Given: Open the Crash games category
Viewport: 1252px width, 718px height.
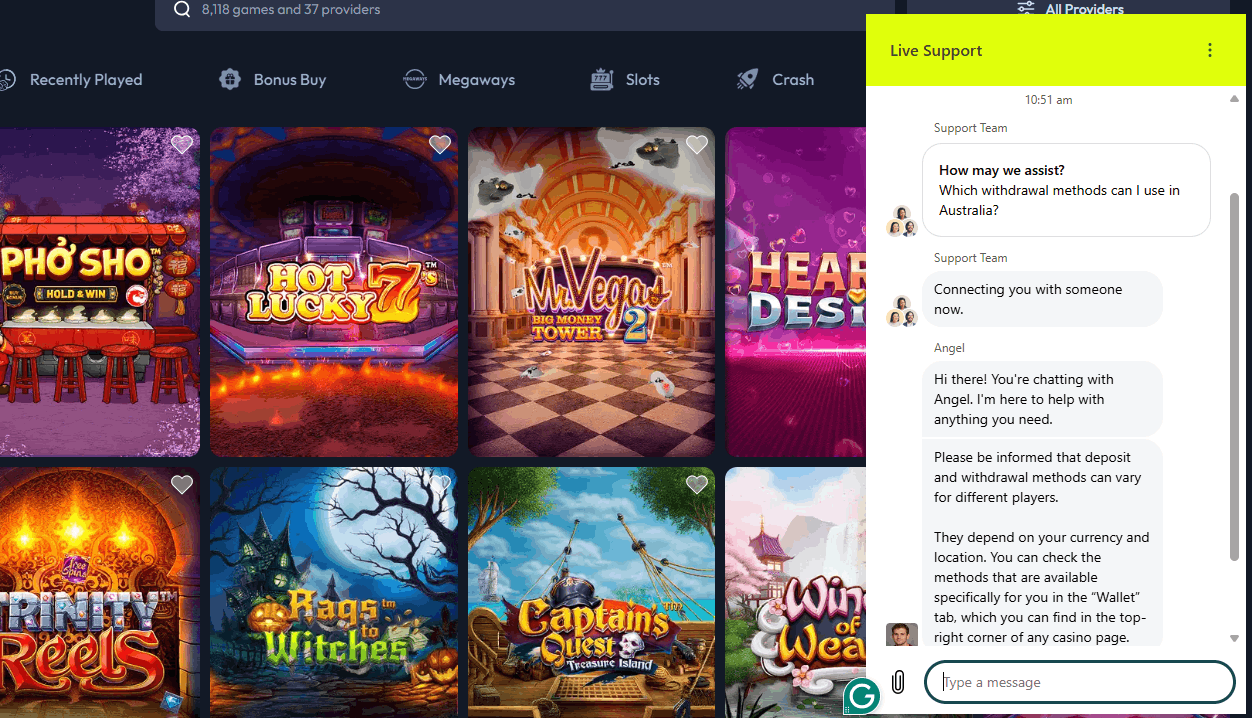Looking at the screenshot, I should tap(775, 80).
